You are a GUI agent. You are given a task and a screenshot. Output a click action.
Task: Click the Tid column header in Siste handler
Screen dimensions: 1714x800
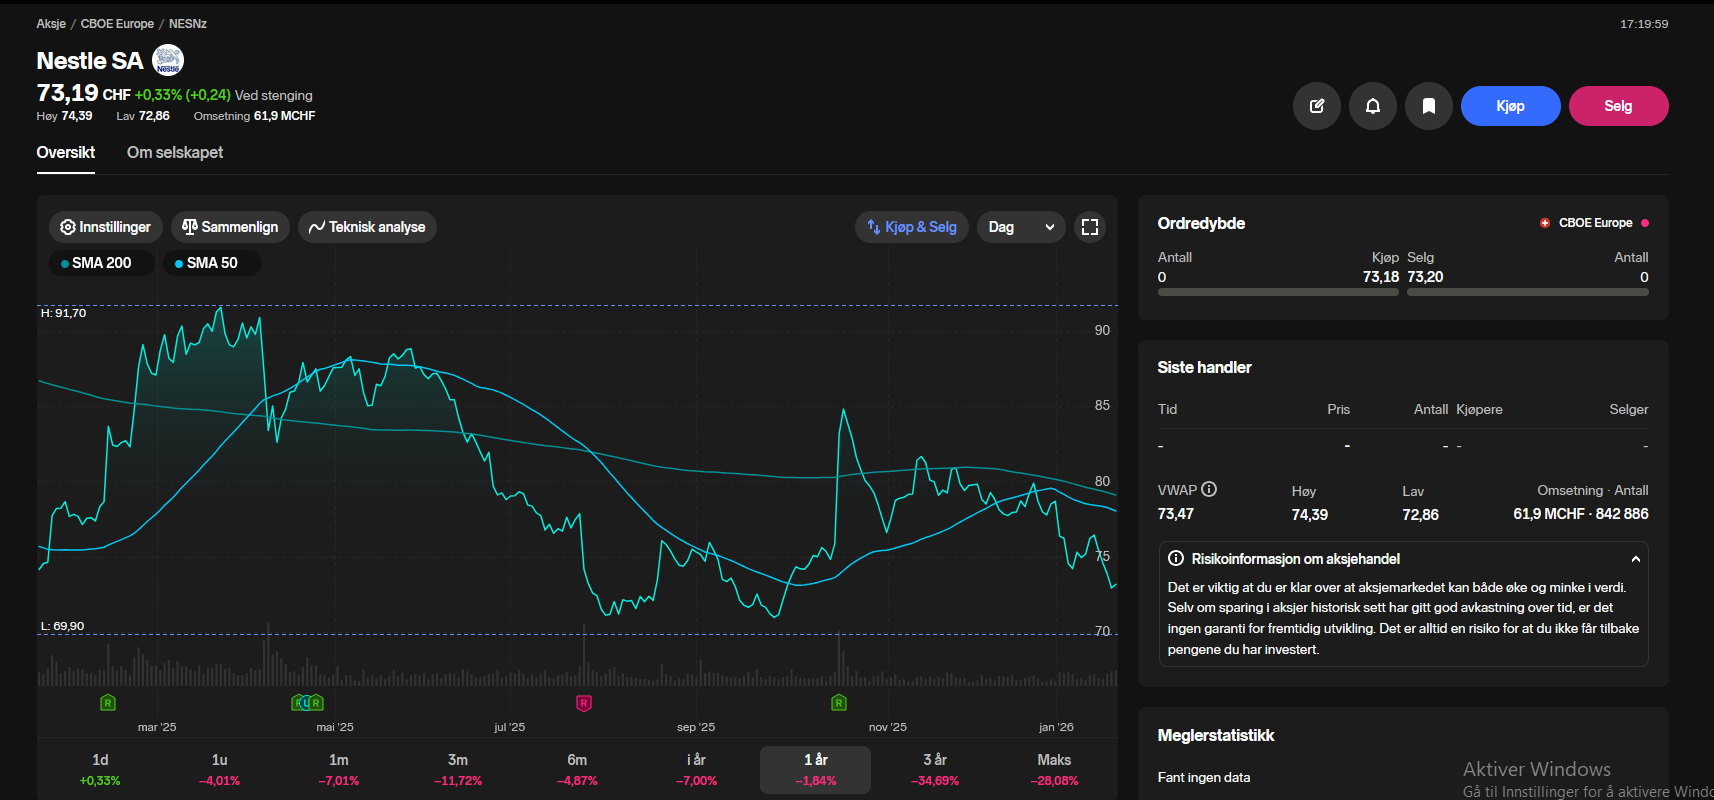(1167, 410)
